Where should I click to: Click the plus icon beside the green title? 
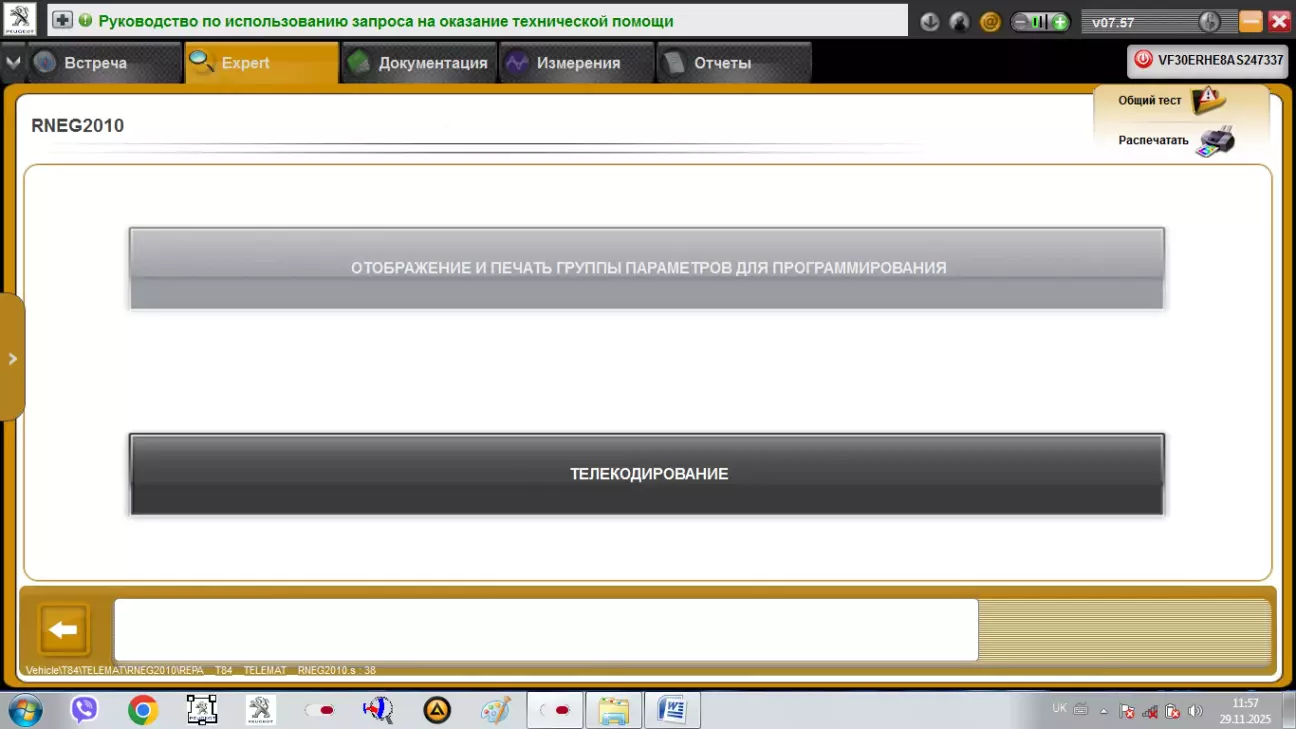click(x=62, y=21)
